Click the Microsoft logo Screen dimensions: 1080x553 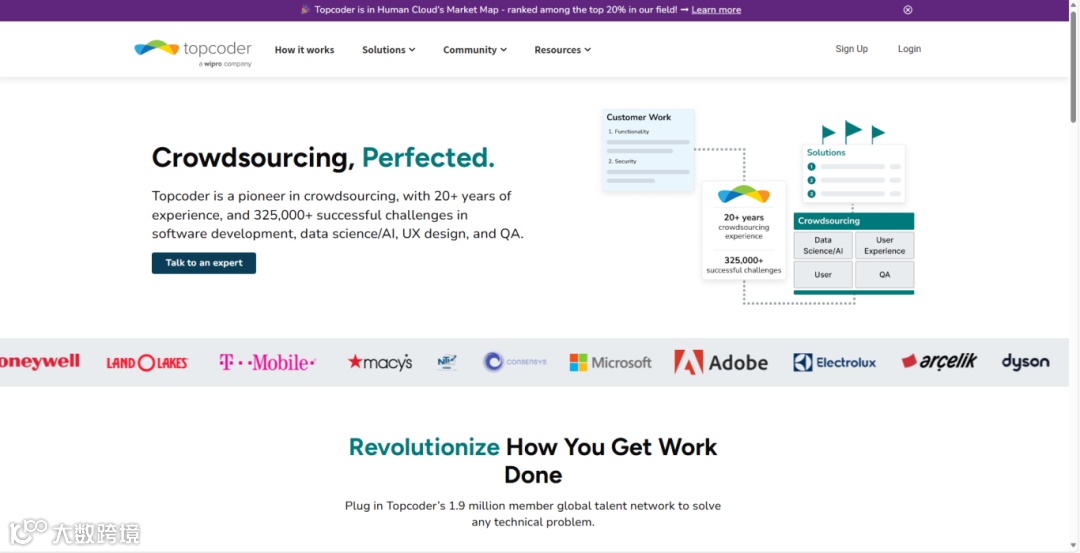click(610, 362)
